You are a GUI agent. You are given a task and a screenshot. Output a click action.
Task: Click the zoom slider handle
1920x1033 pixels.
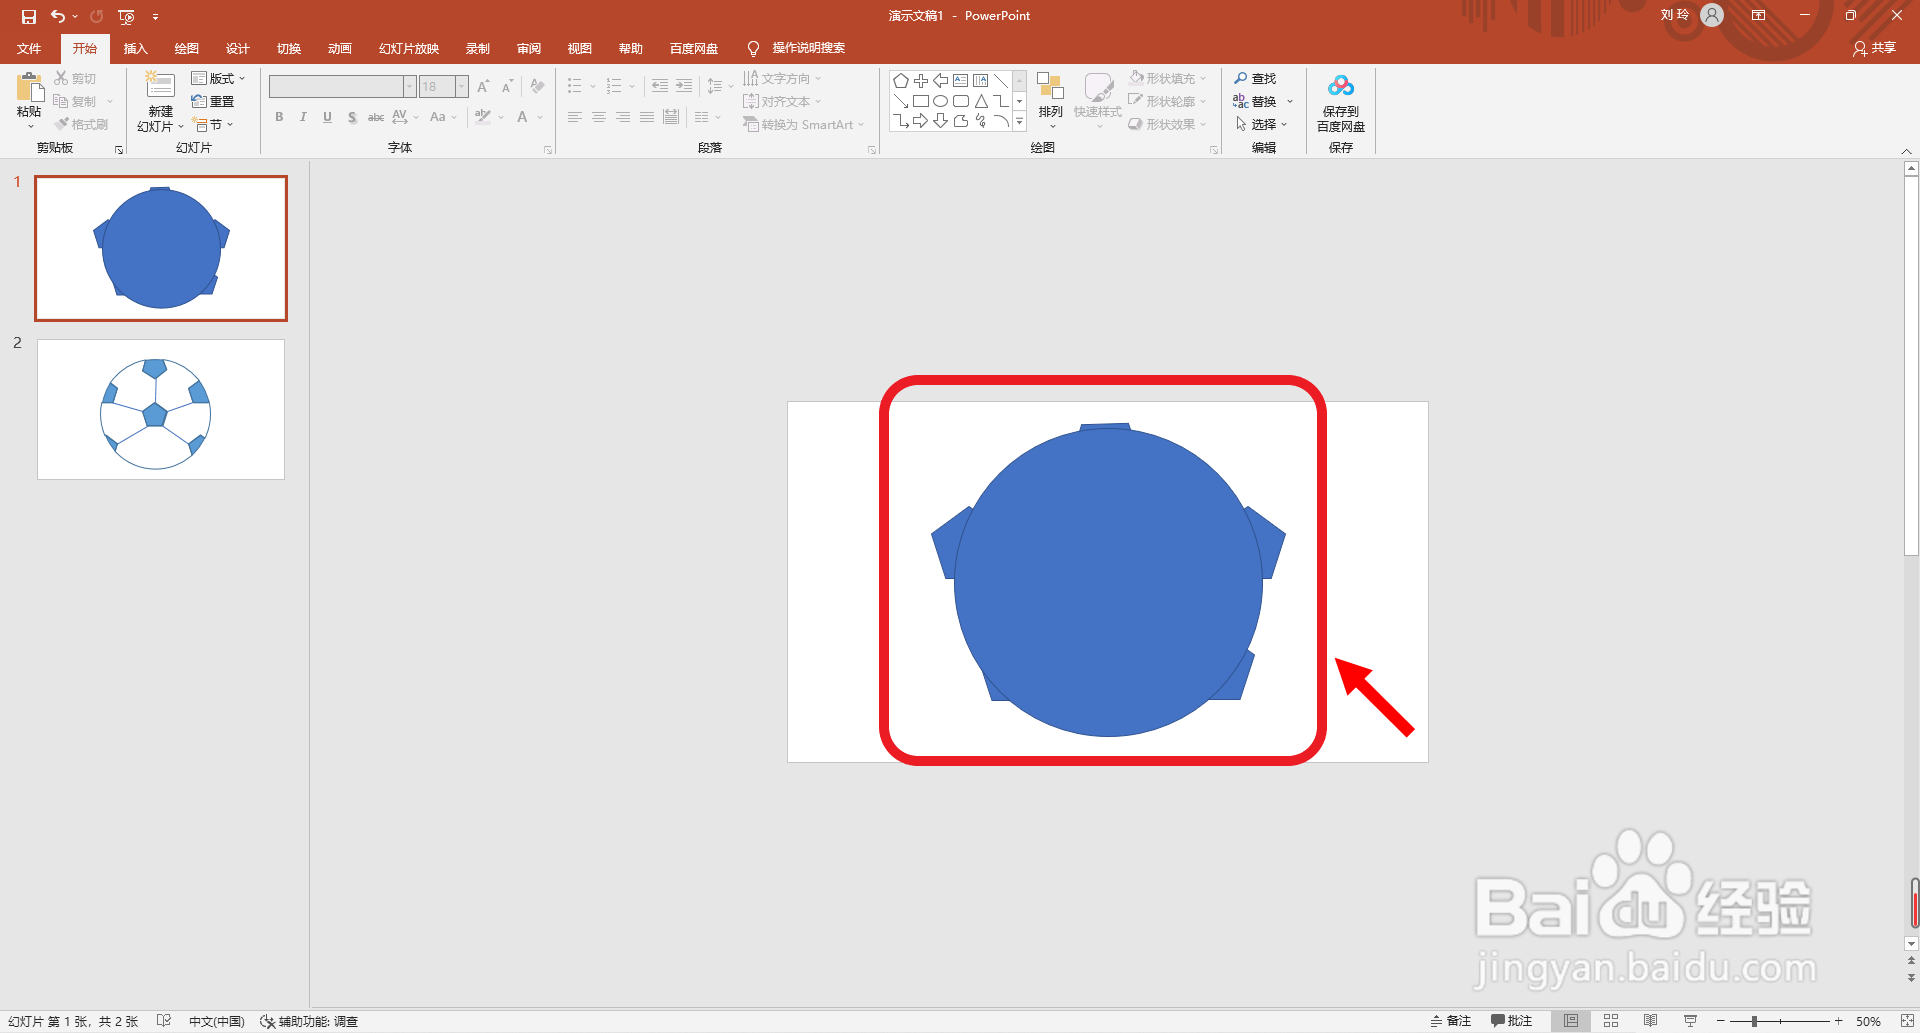[x=1754, y=1021]
